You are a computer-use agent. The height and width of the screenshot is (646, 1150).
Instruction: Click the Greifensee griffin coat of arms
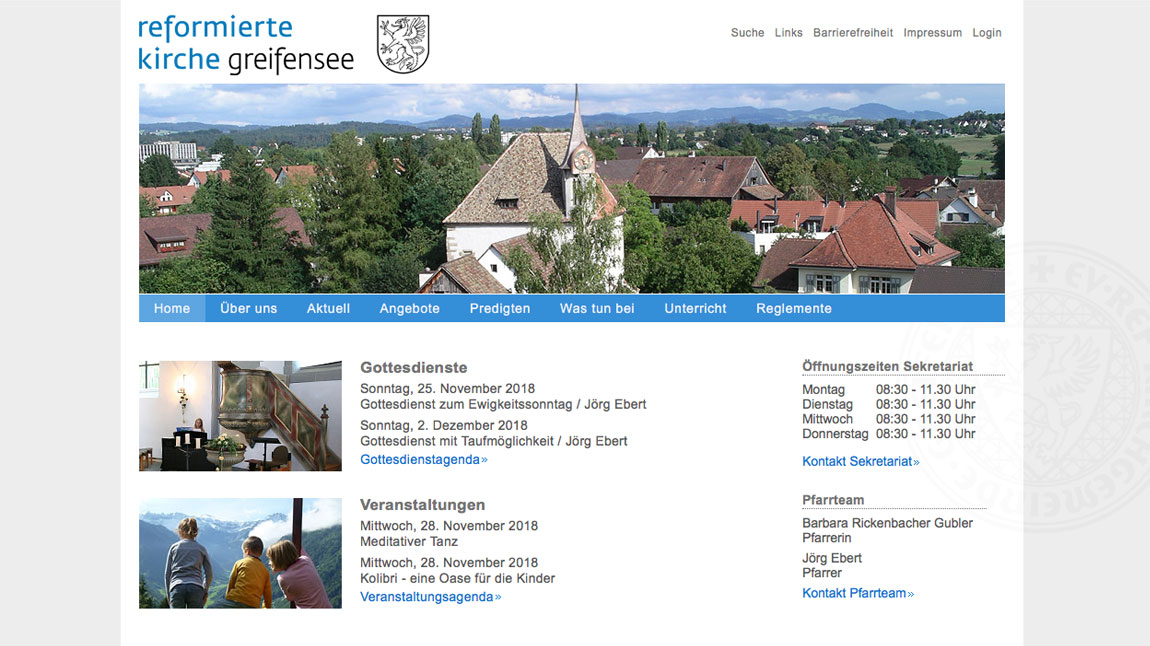403,44
